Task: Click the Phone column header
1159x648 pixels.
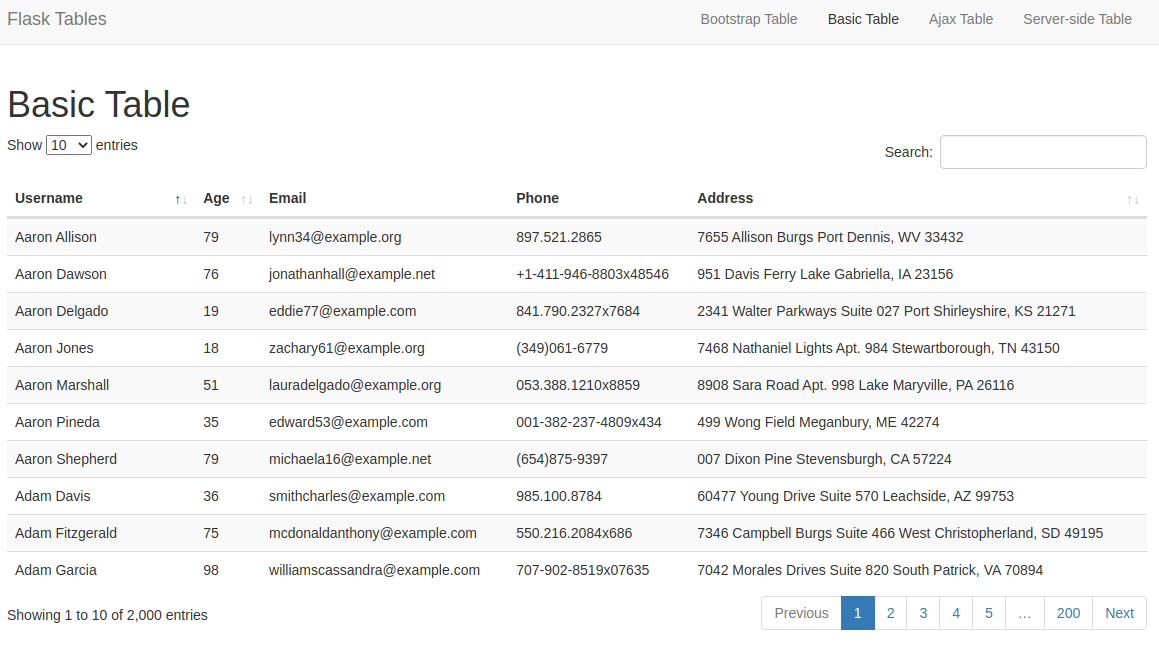Action: pyautogui.click(x=599, y=199)
